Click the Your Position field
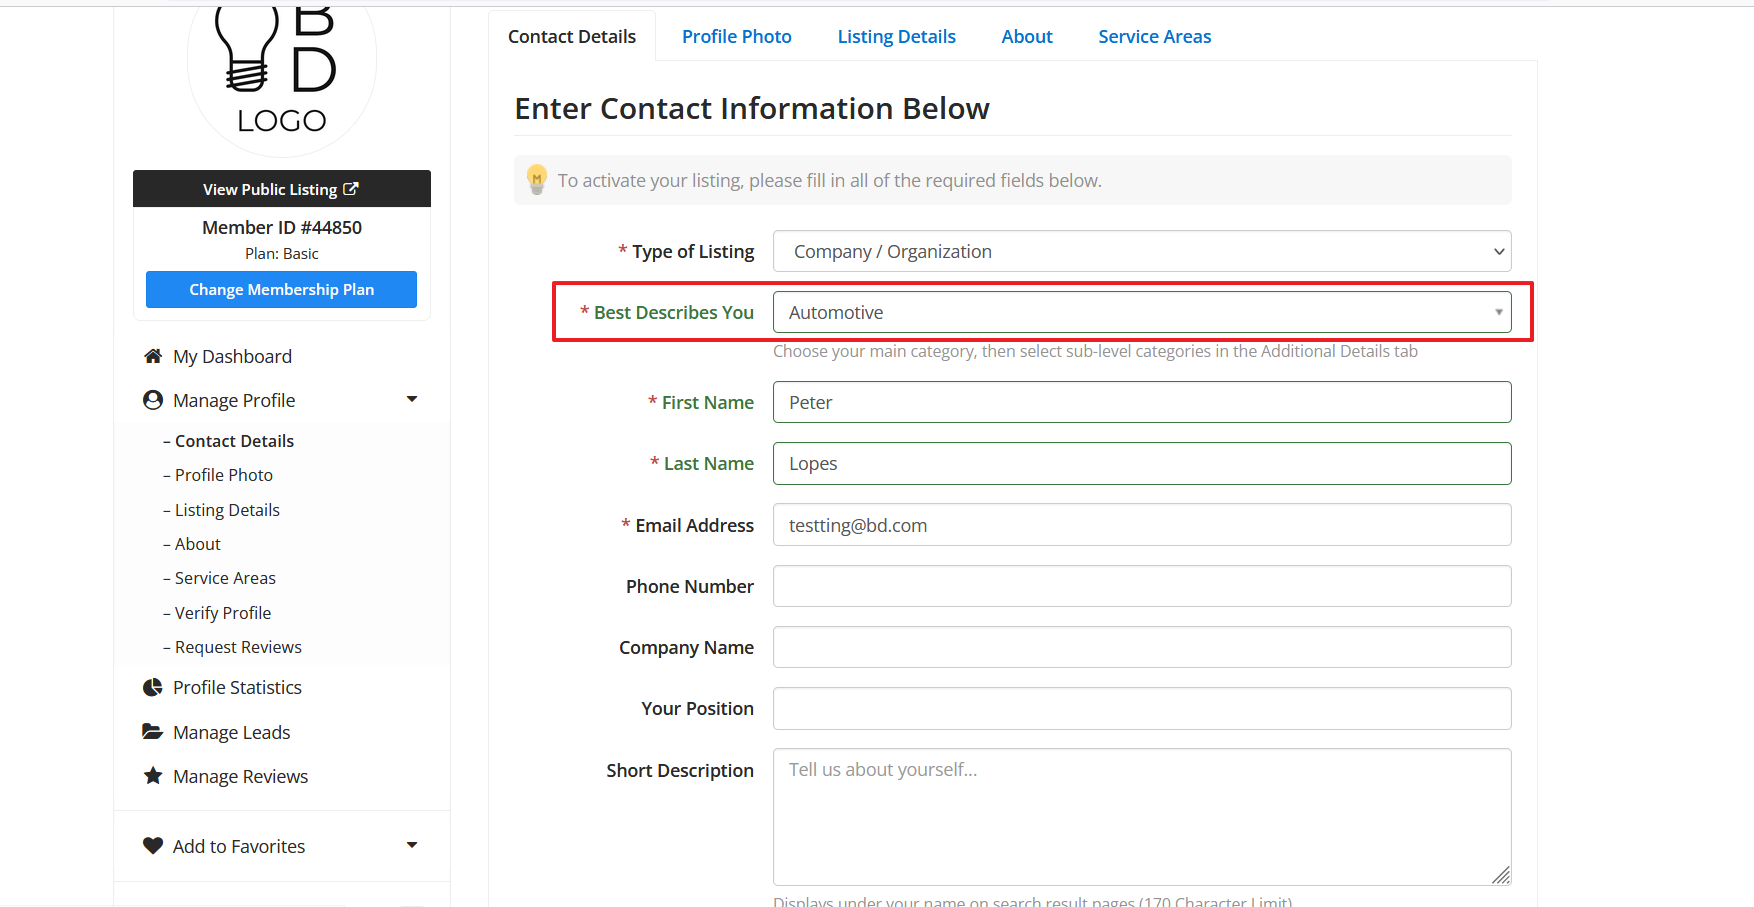The image size is (1754, 907). point(1142,708)
